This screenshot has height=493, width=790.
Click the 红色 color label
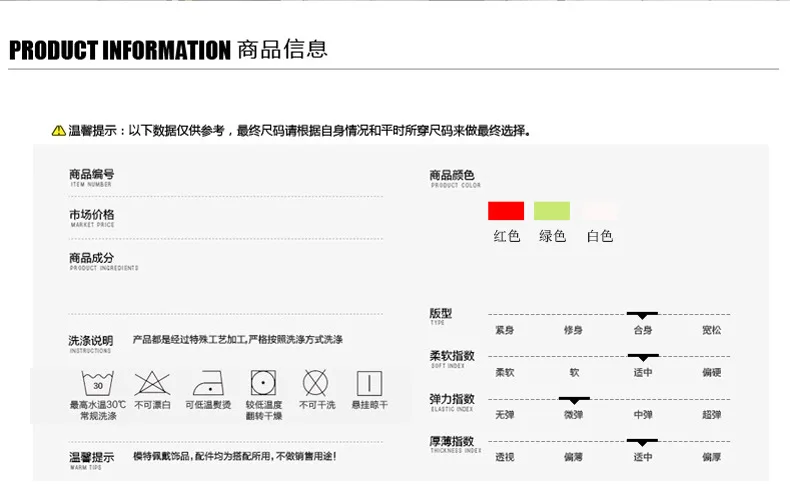pos(507,236)
